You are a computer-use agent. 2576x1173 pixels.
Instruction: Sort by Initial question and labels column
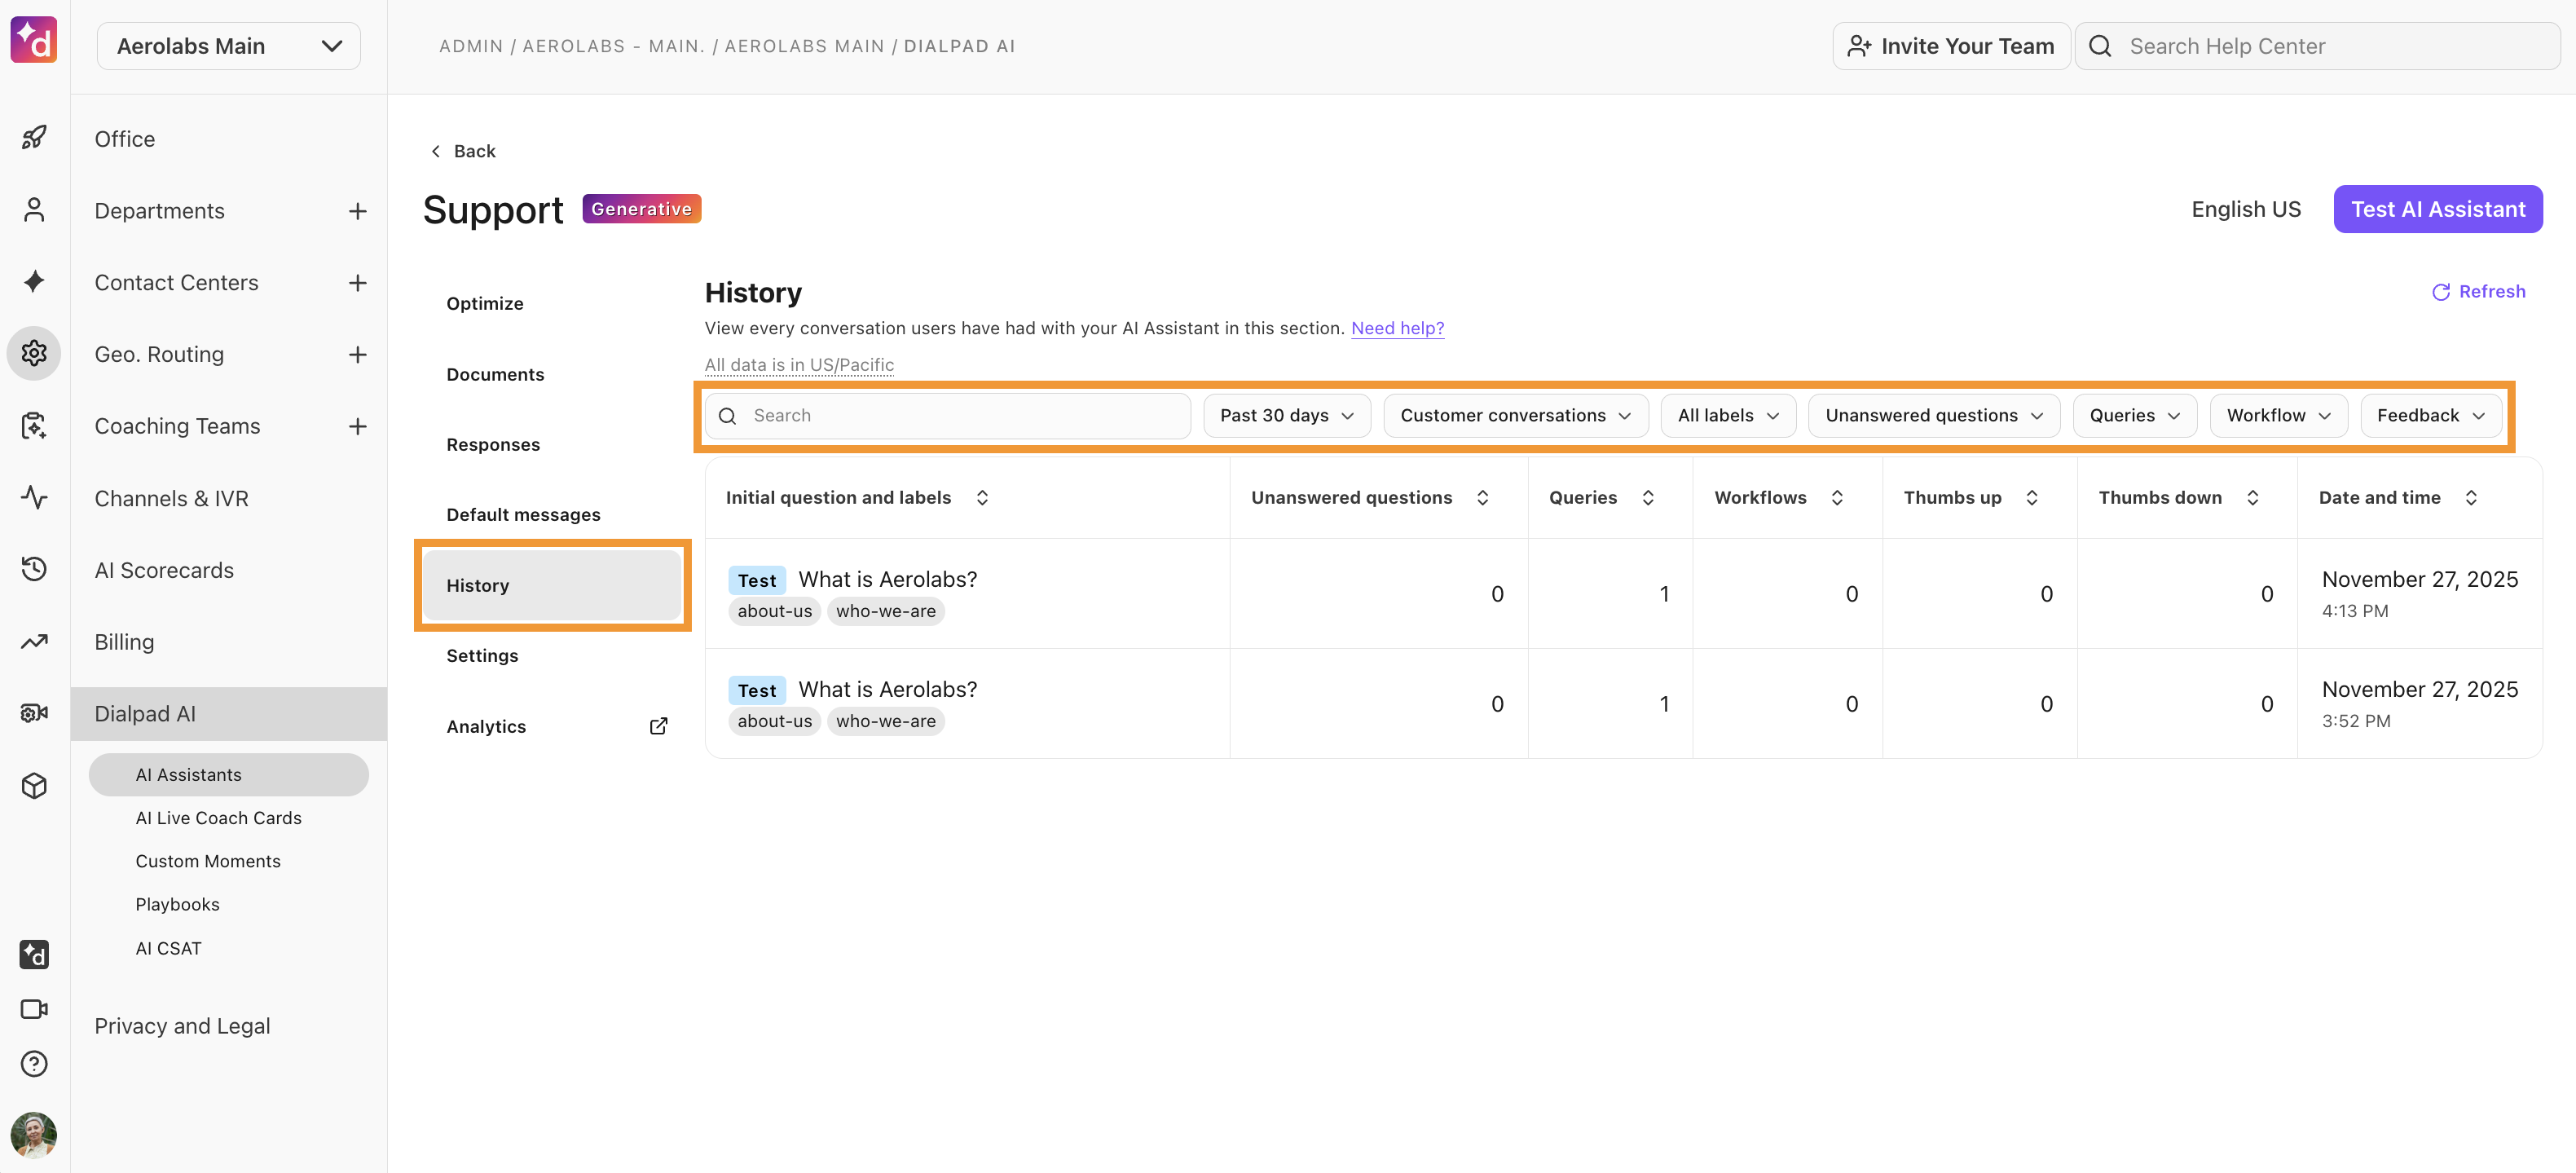982,498
